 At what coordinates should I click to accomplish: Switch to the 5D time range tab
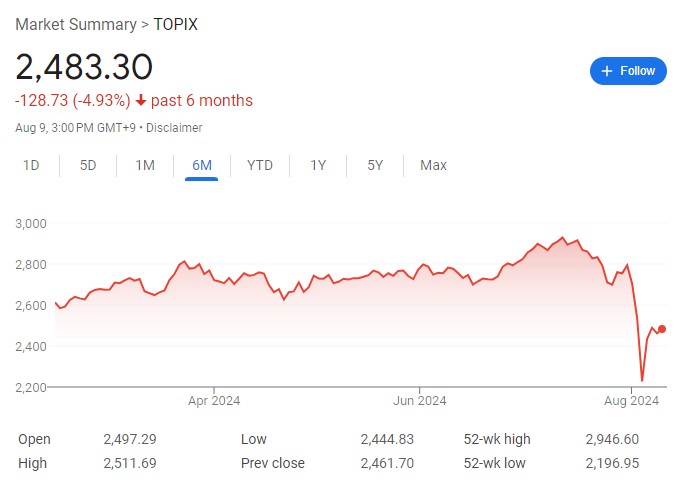point(88,165)
